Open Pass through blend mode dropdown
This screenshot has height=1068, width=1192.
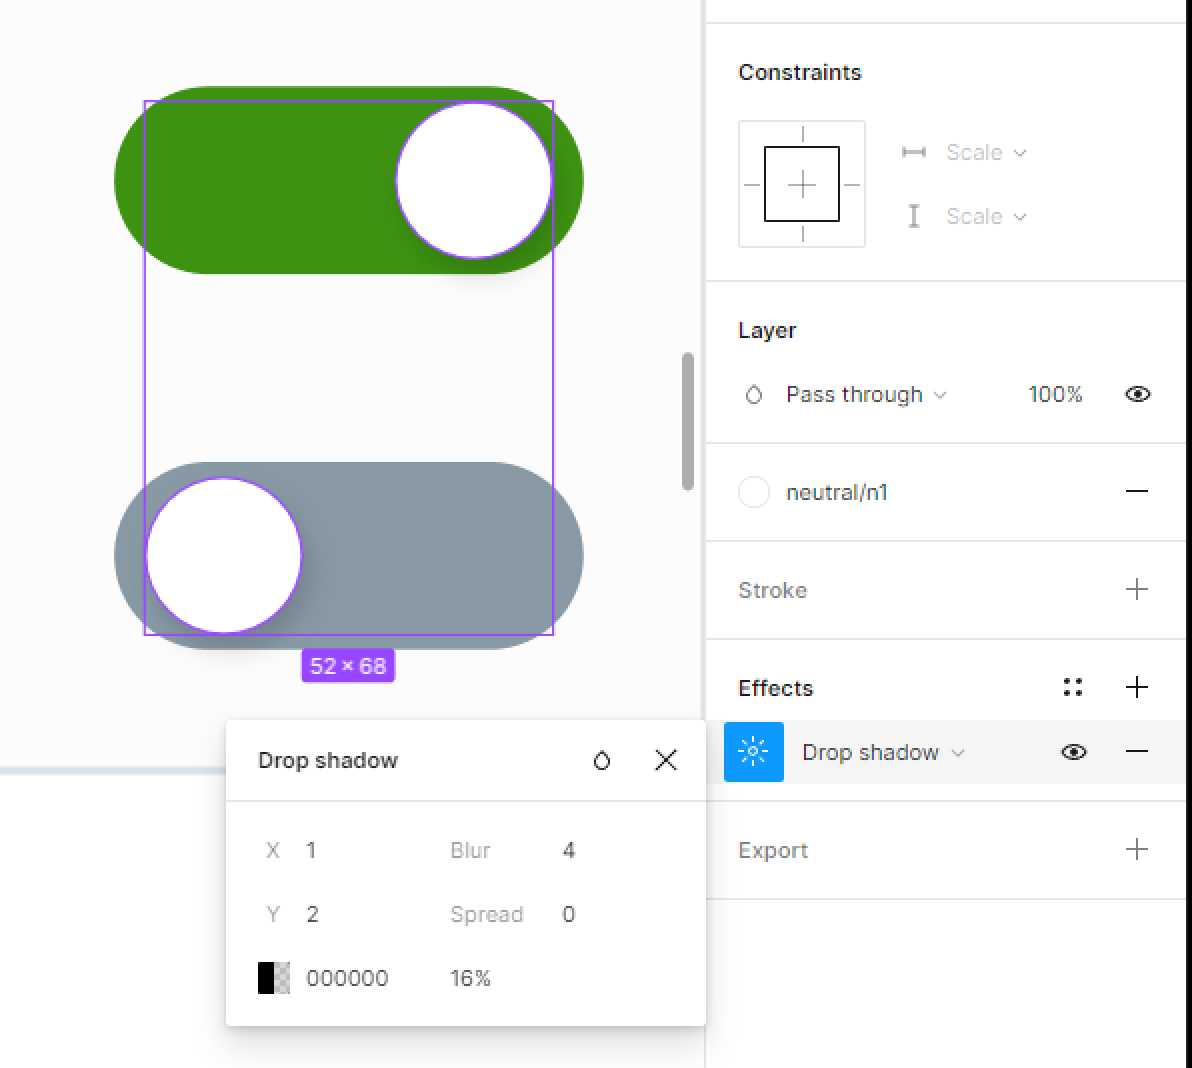coord(866,395)
